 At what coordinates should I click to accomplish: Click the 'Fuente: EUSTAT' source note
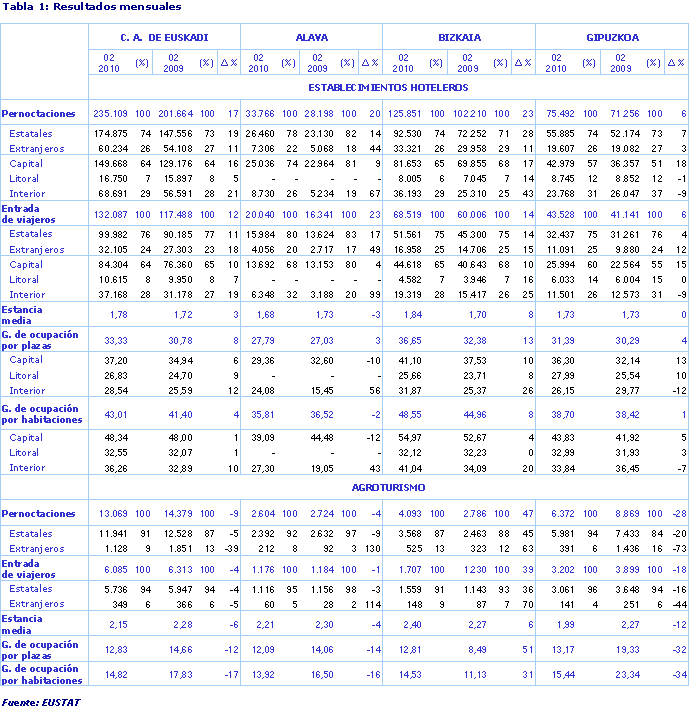tap(41, 702)
